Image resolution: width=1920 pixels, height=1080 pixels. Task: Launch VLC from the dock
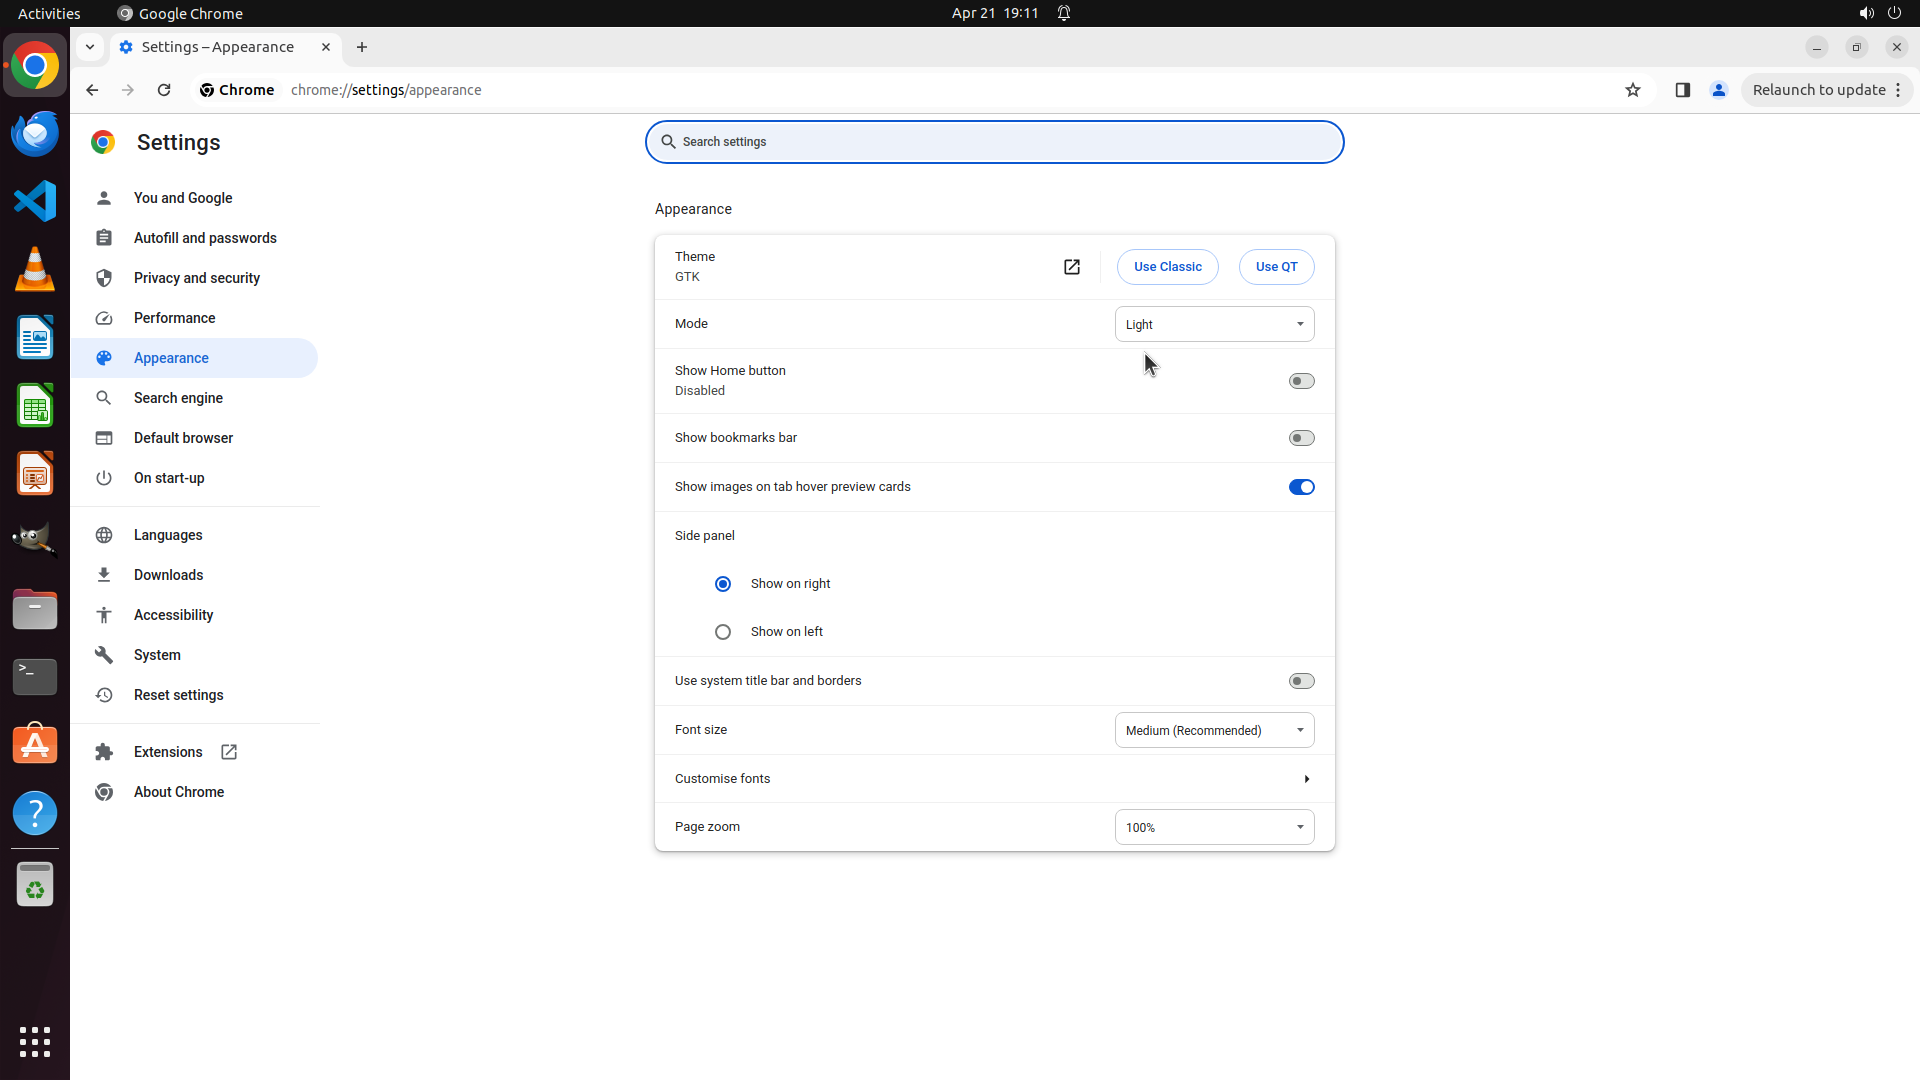35,269
